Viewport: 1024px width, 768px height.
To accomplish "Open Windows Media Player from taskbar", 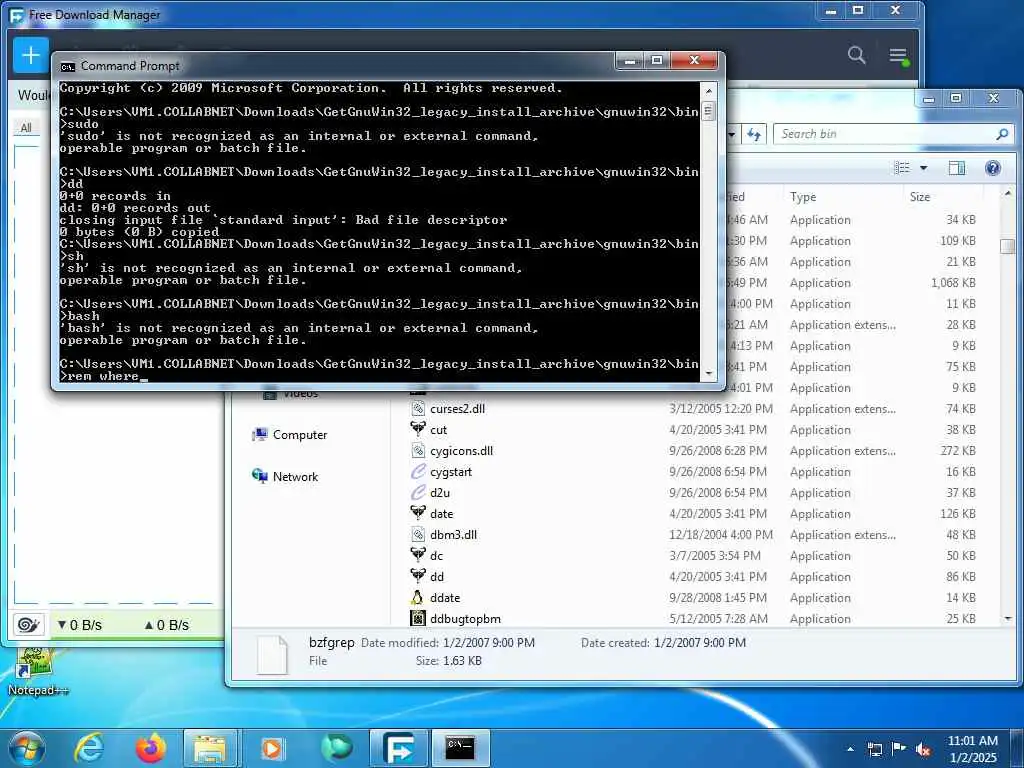I will [x=272, y=748].
